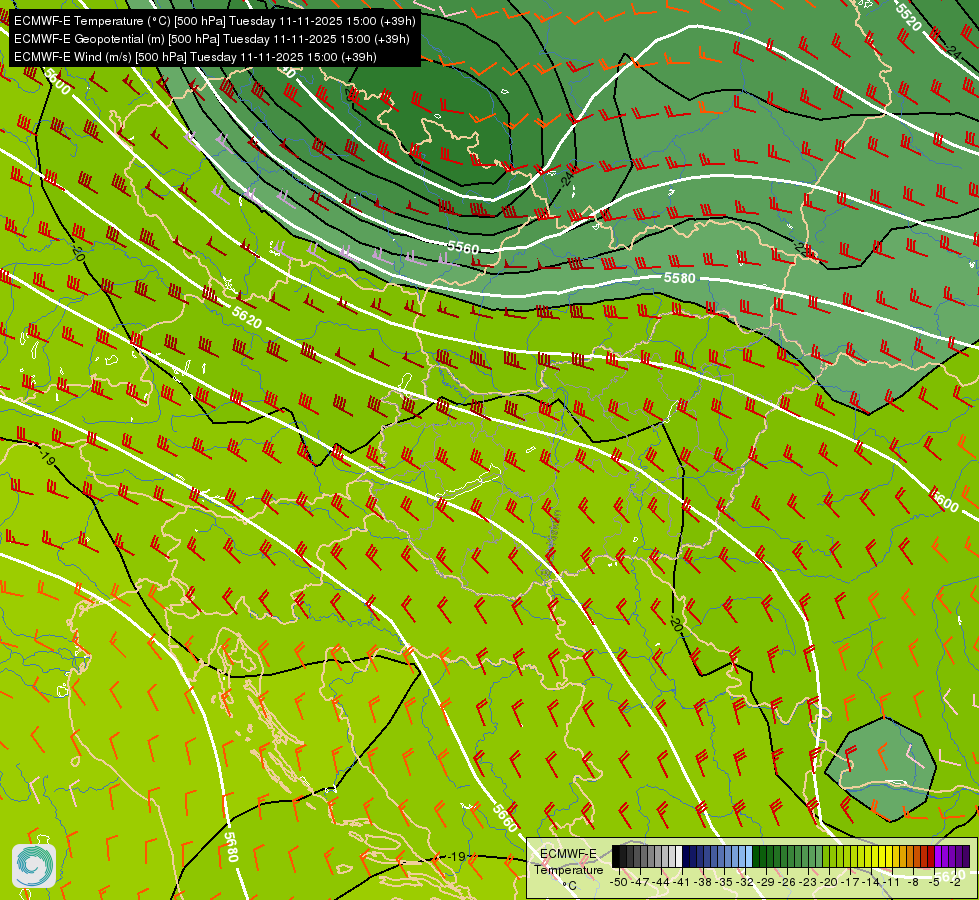The image size is (979, 900).
Task: Click the -32 legend tick value
Action: pyautogui.click(x=745, y=882)
